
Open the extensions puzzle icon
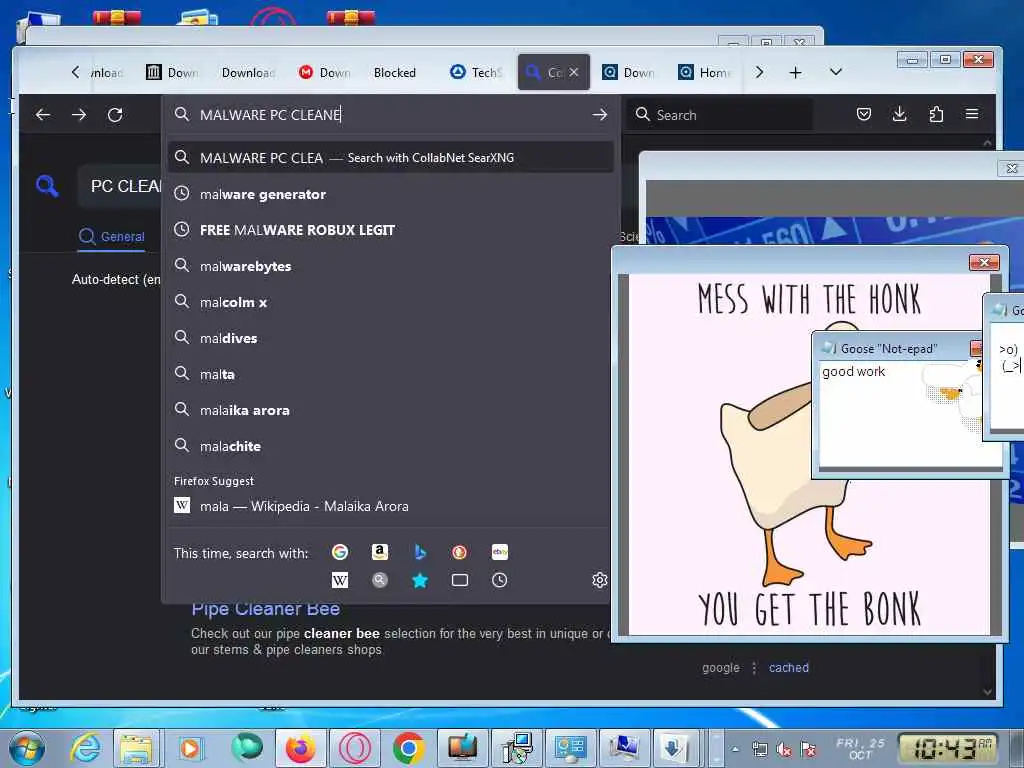click(936, 114)
